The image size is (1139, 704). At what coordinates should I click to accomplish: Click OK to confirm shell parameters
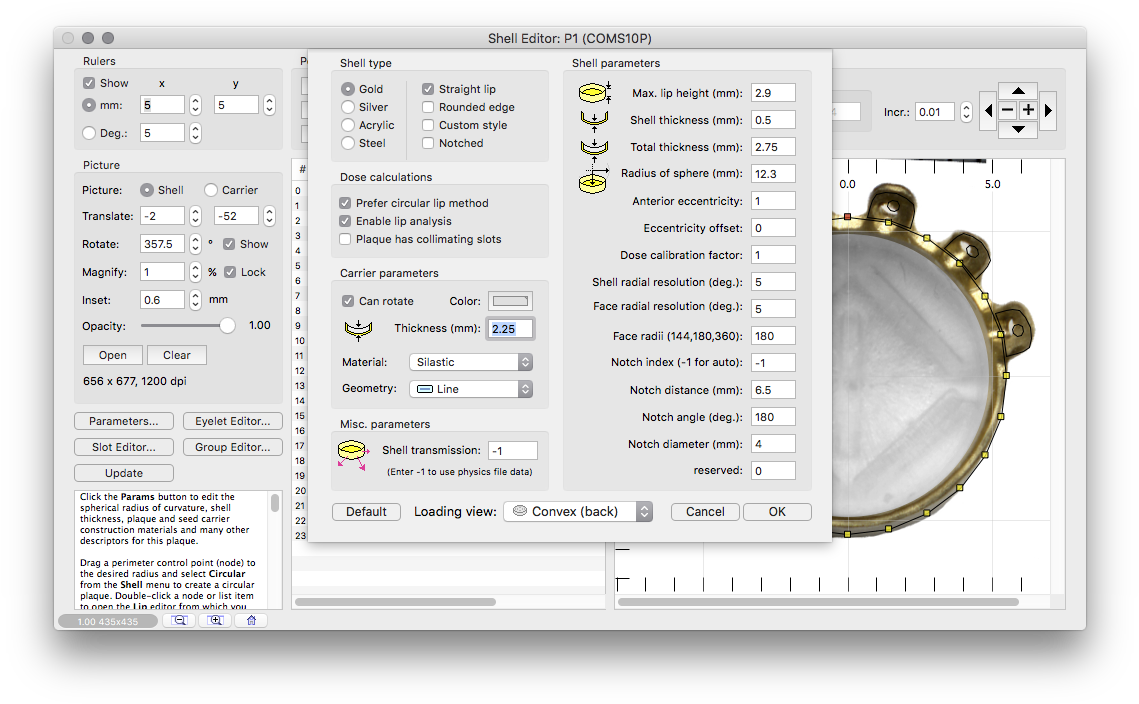point(777,511)
